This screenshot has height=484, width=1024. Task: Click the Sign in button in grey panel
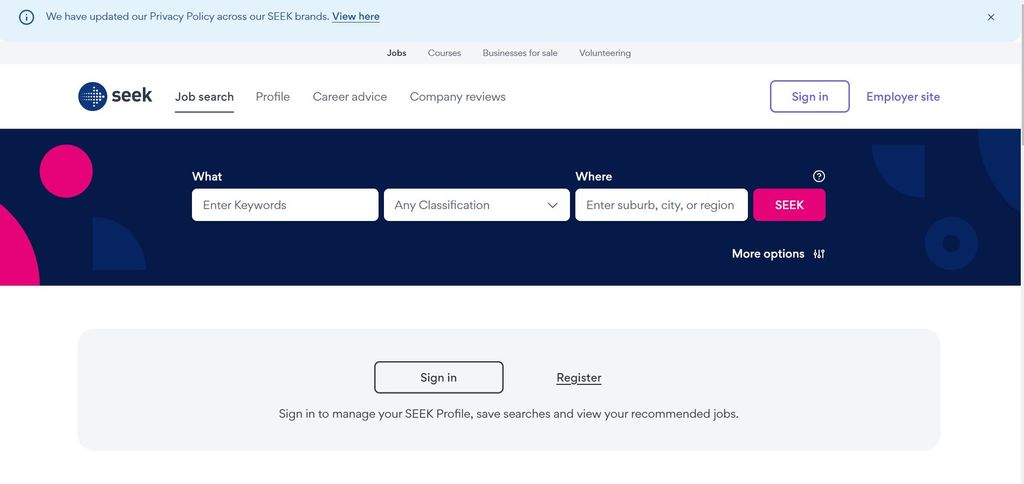click(x=438, y=377)
